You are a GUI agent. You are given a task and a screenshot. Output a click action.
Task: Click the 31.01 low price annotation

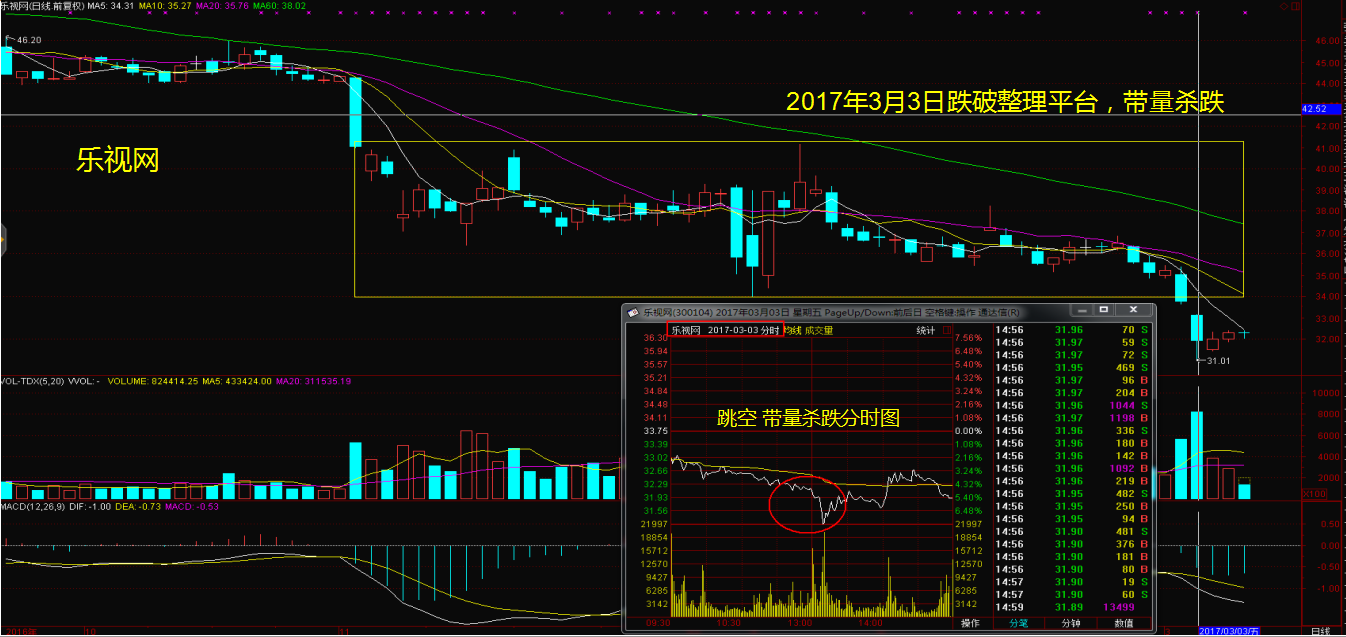tap(1217, 360)
